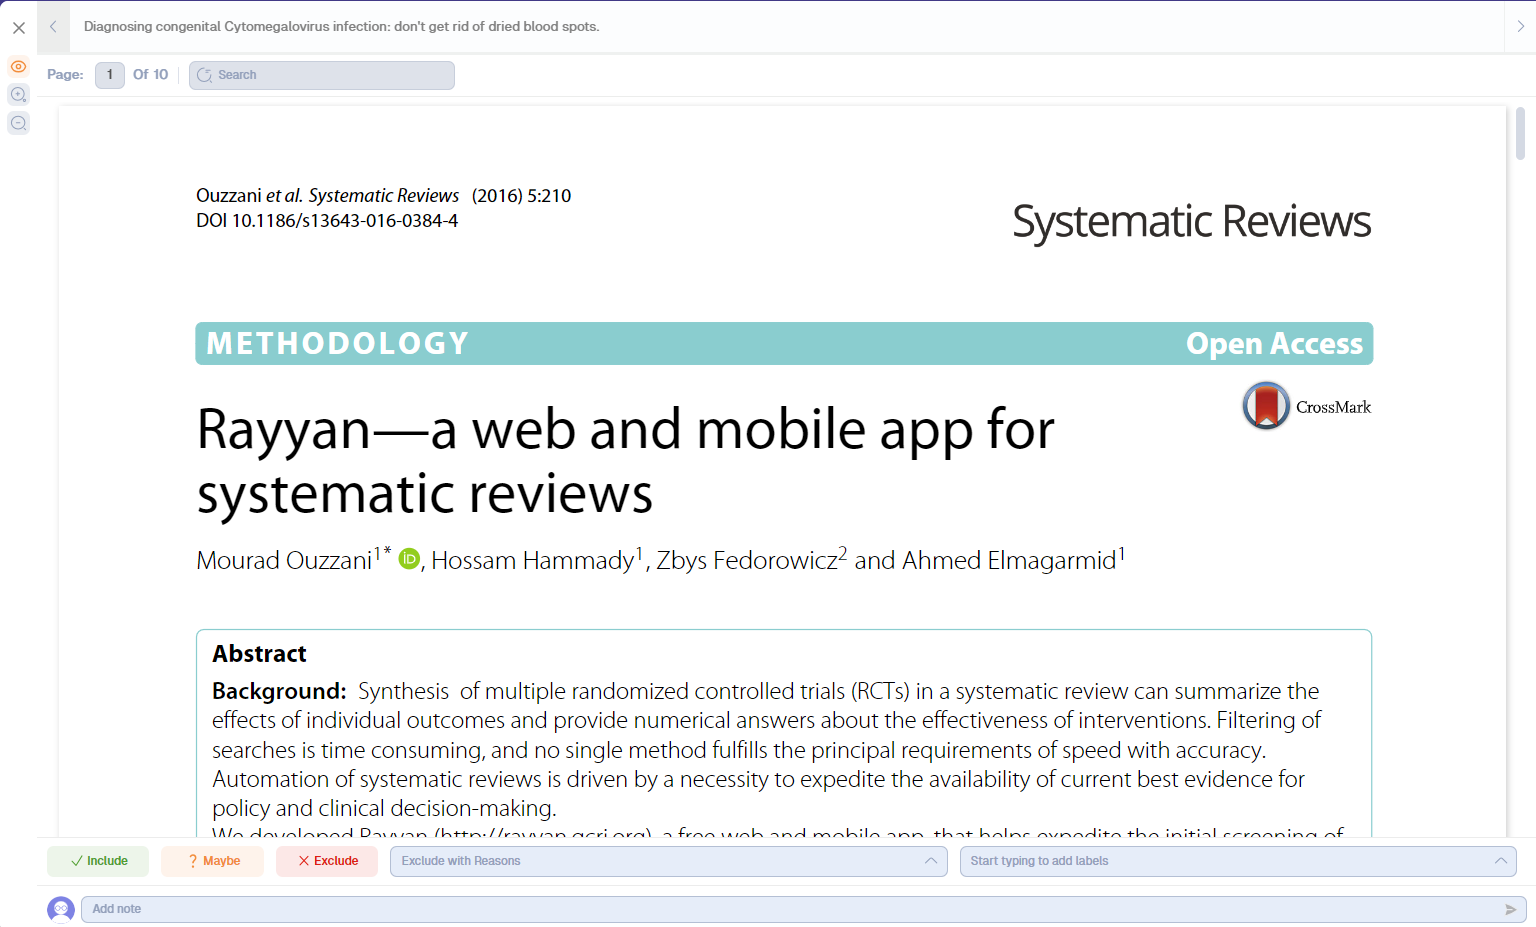Click the Open Access label in the banner
This screenshot has width=1536, height=927.
[1274, 344]
